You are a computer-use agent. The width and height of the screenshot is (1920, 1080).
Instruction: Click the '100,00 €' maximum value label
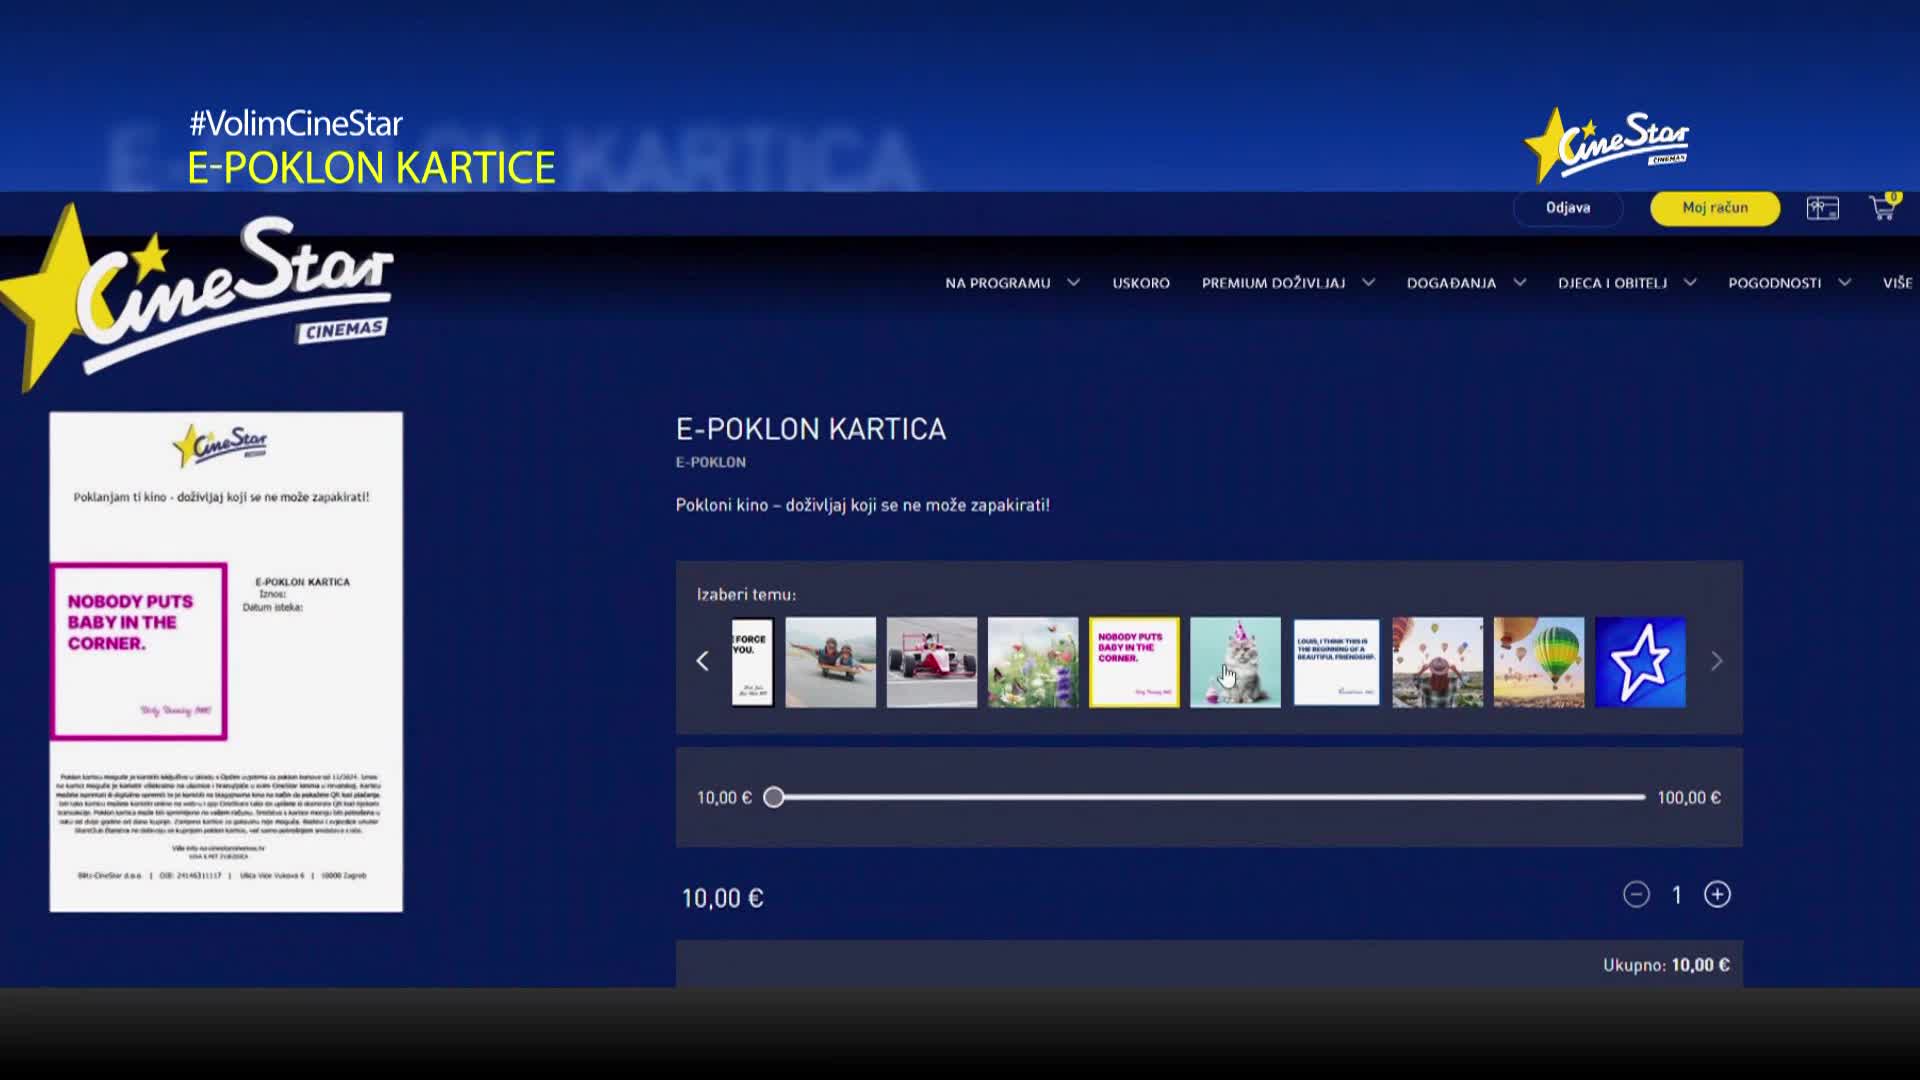[x=1689, y=797]
